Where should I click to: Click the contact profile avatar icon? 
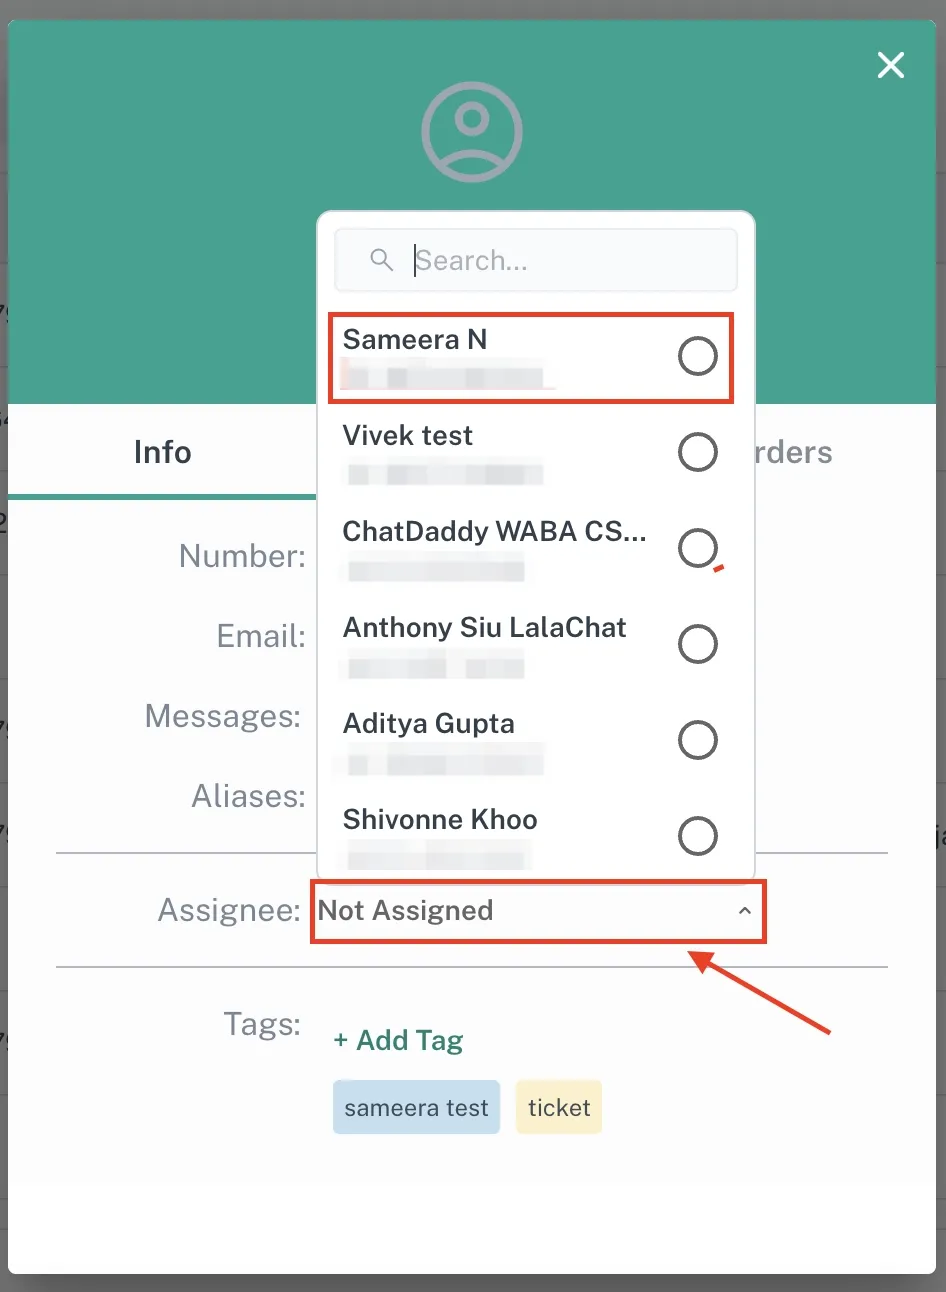(x=472, y=132)
